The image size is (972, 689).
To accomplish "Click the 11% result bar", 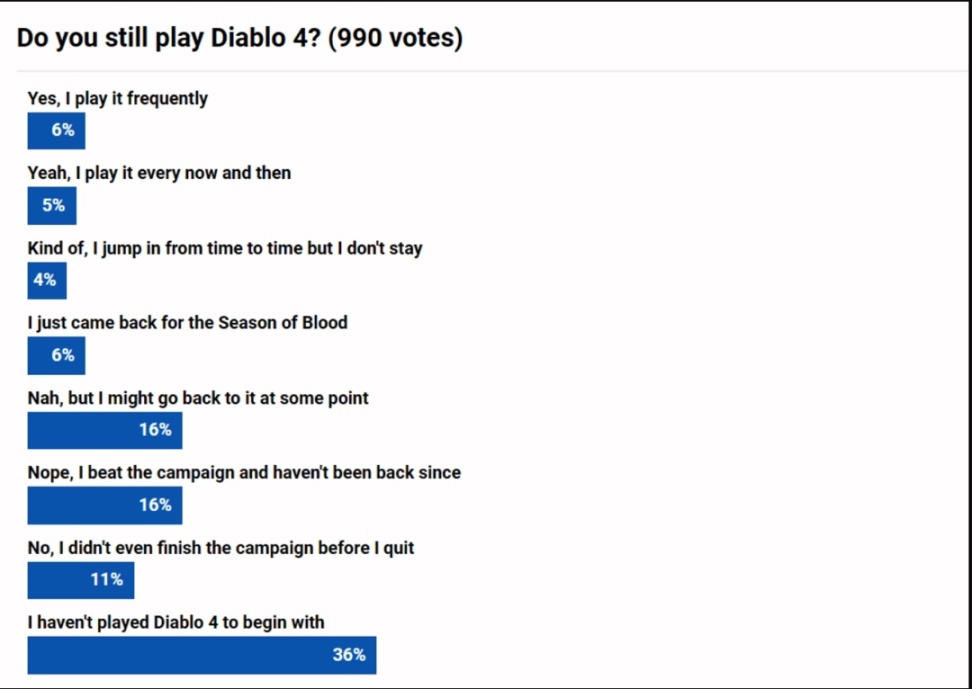I will point(81,580).
